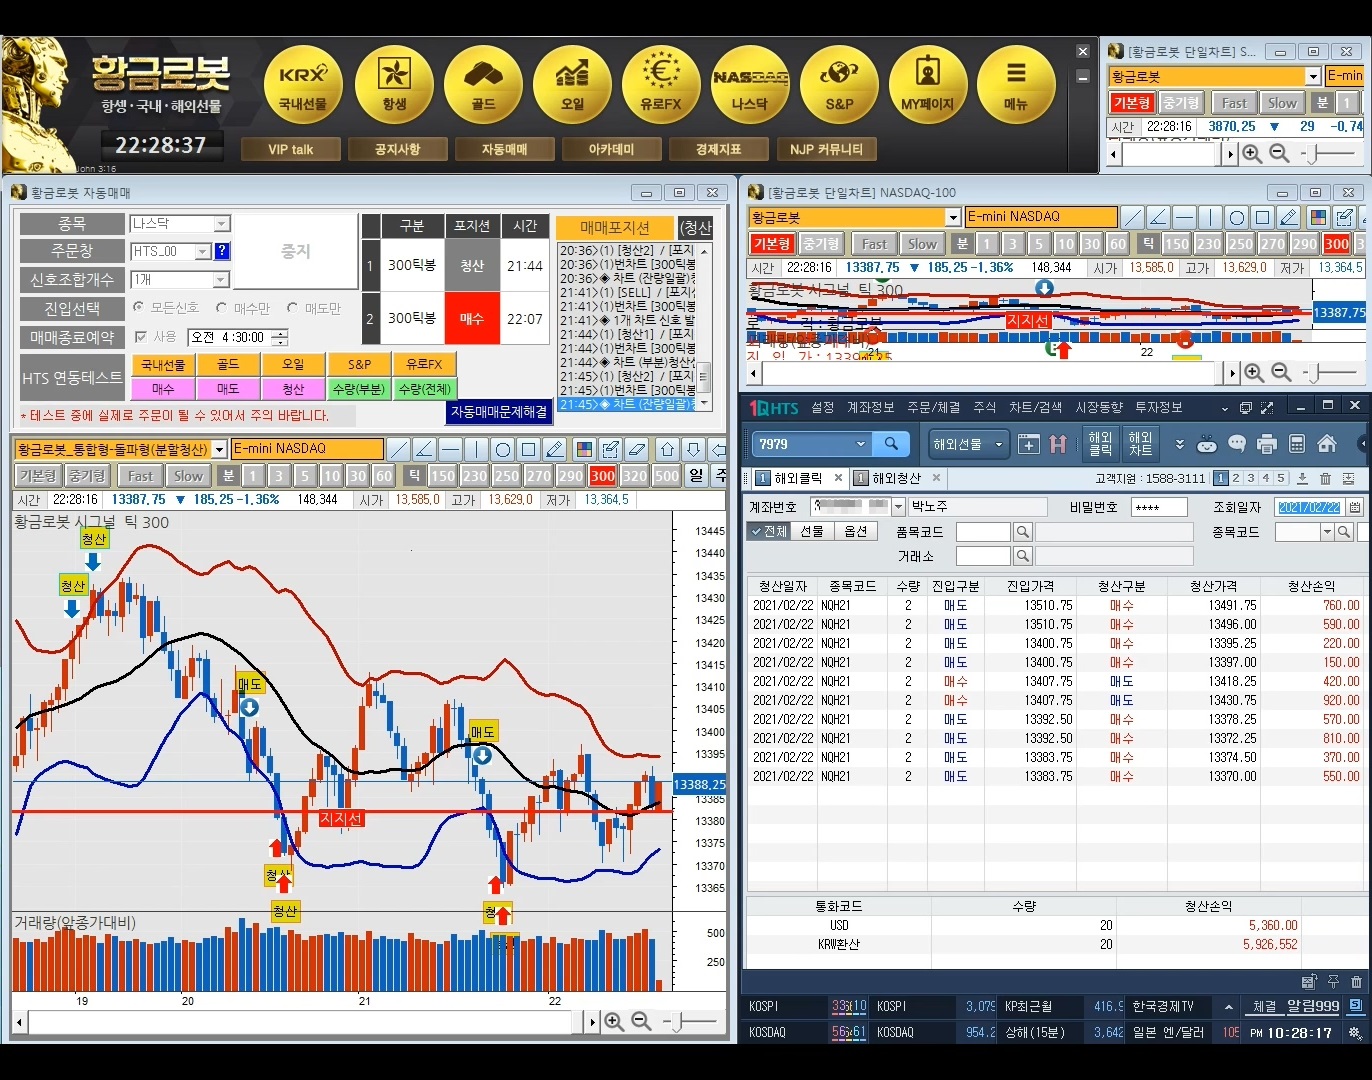Click the search magnifier next to 7979
Image resolution: width=1372 pixels, height=1080 pixels.
click(891, 443)
